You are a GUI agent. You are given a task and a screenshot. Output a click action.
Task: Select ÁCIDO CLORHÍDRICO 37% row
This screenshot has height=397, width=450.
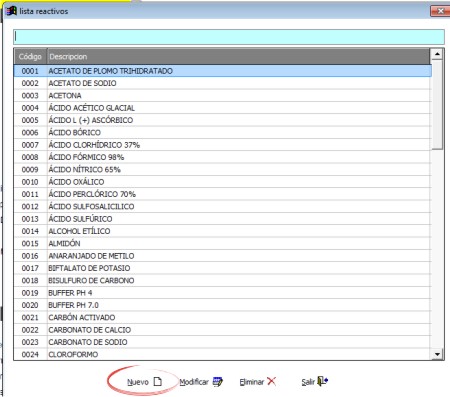point(222,145)
